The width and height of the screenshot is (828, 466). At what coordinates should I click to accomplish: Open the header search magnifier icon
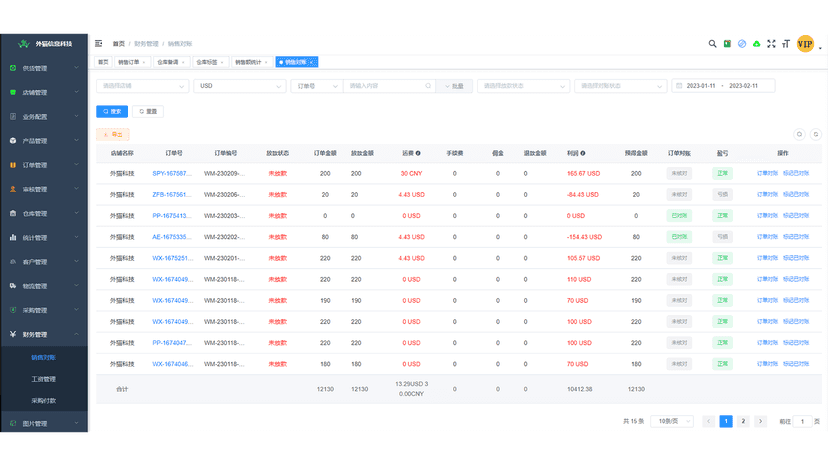tap(712, 44)
